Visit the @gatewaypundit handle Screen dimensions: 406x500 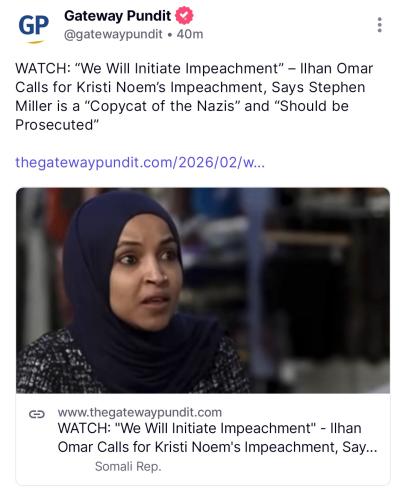113,34
